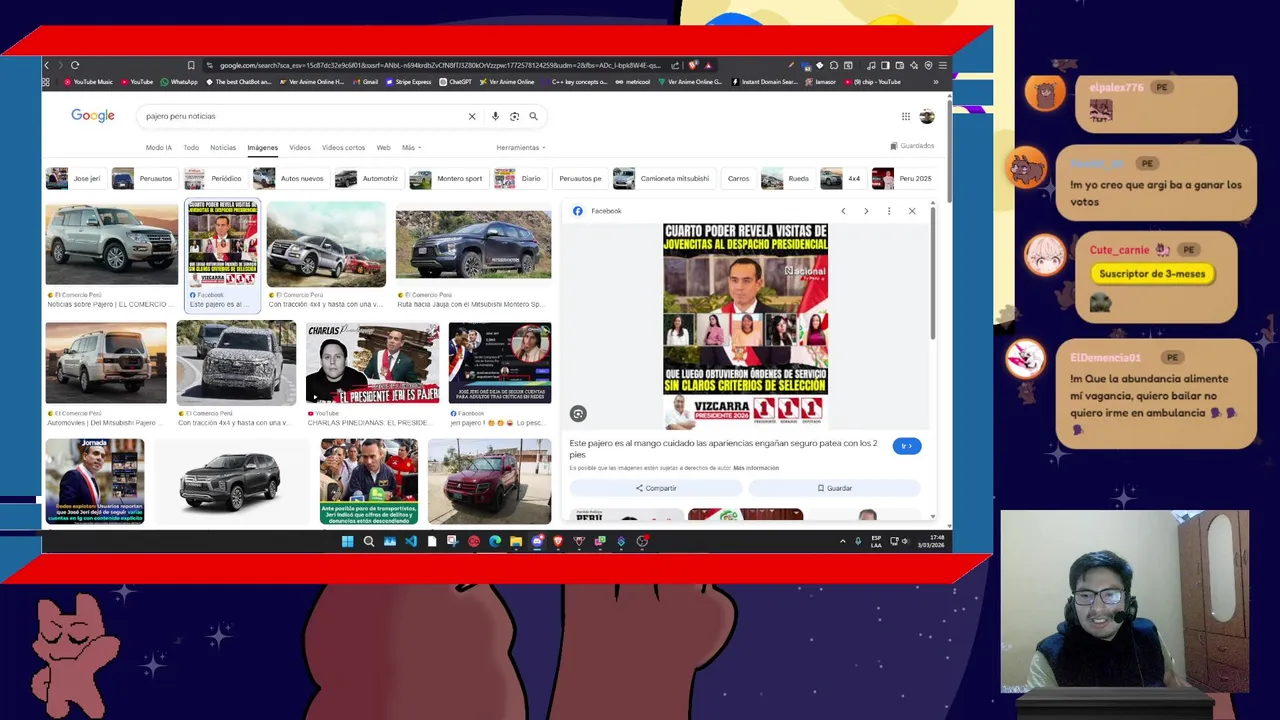Switch to the Modo IA tab
The width and height of the screenshot is (1280, 720).
pyautogui.click(x=158, y=147)
